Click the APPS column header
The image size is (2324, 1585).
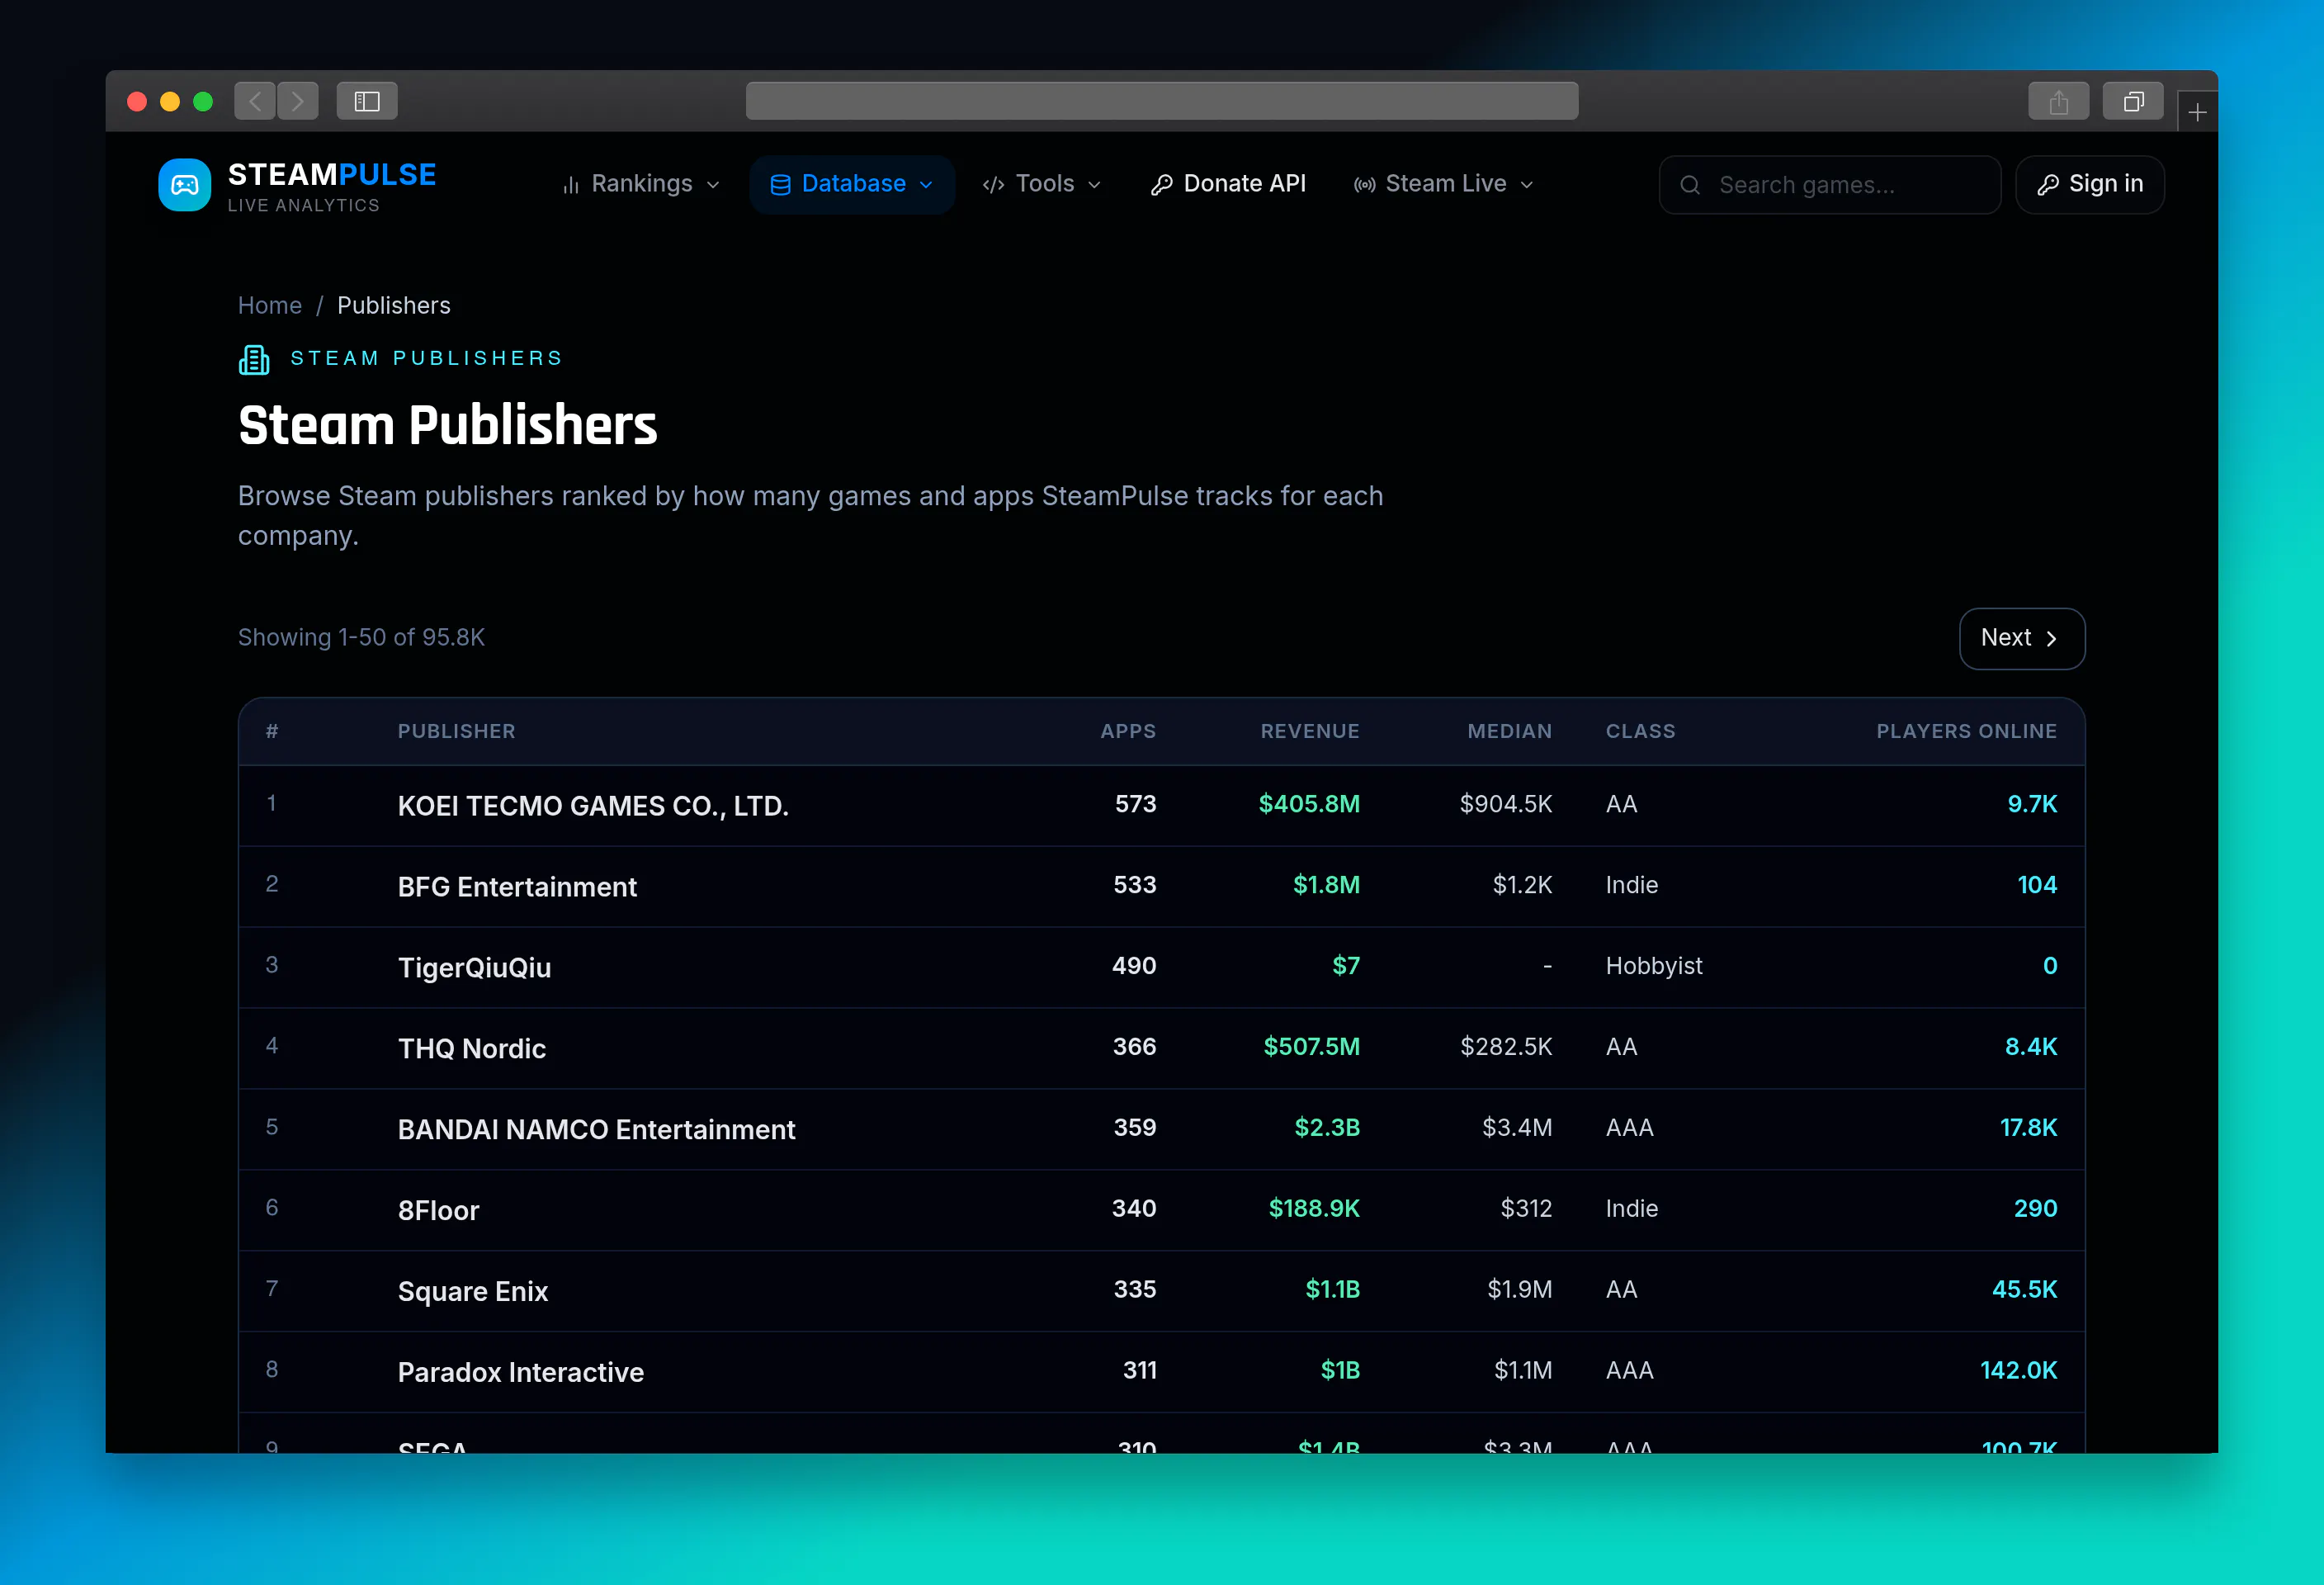click(1128, 731)
